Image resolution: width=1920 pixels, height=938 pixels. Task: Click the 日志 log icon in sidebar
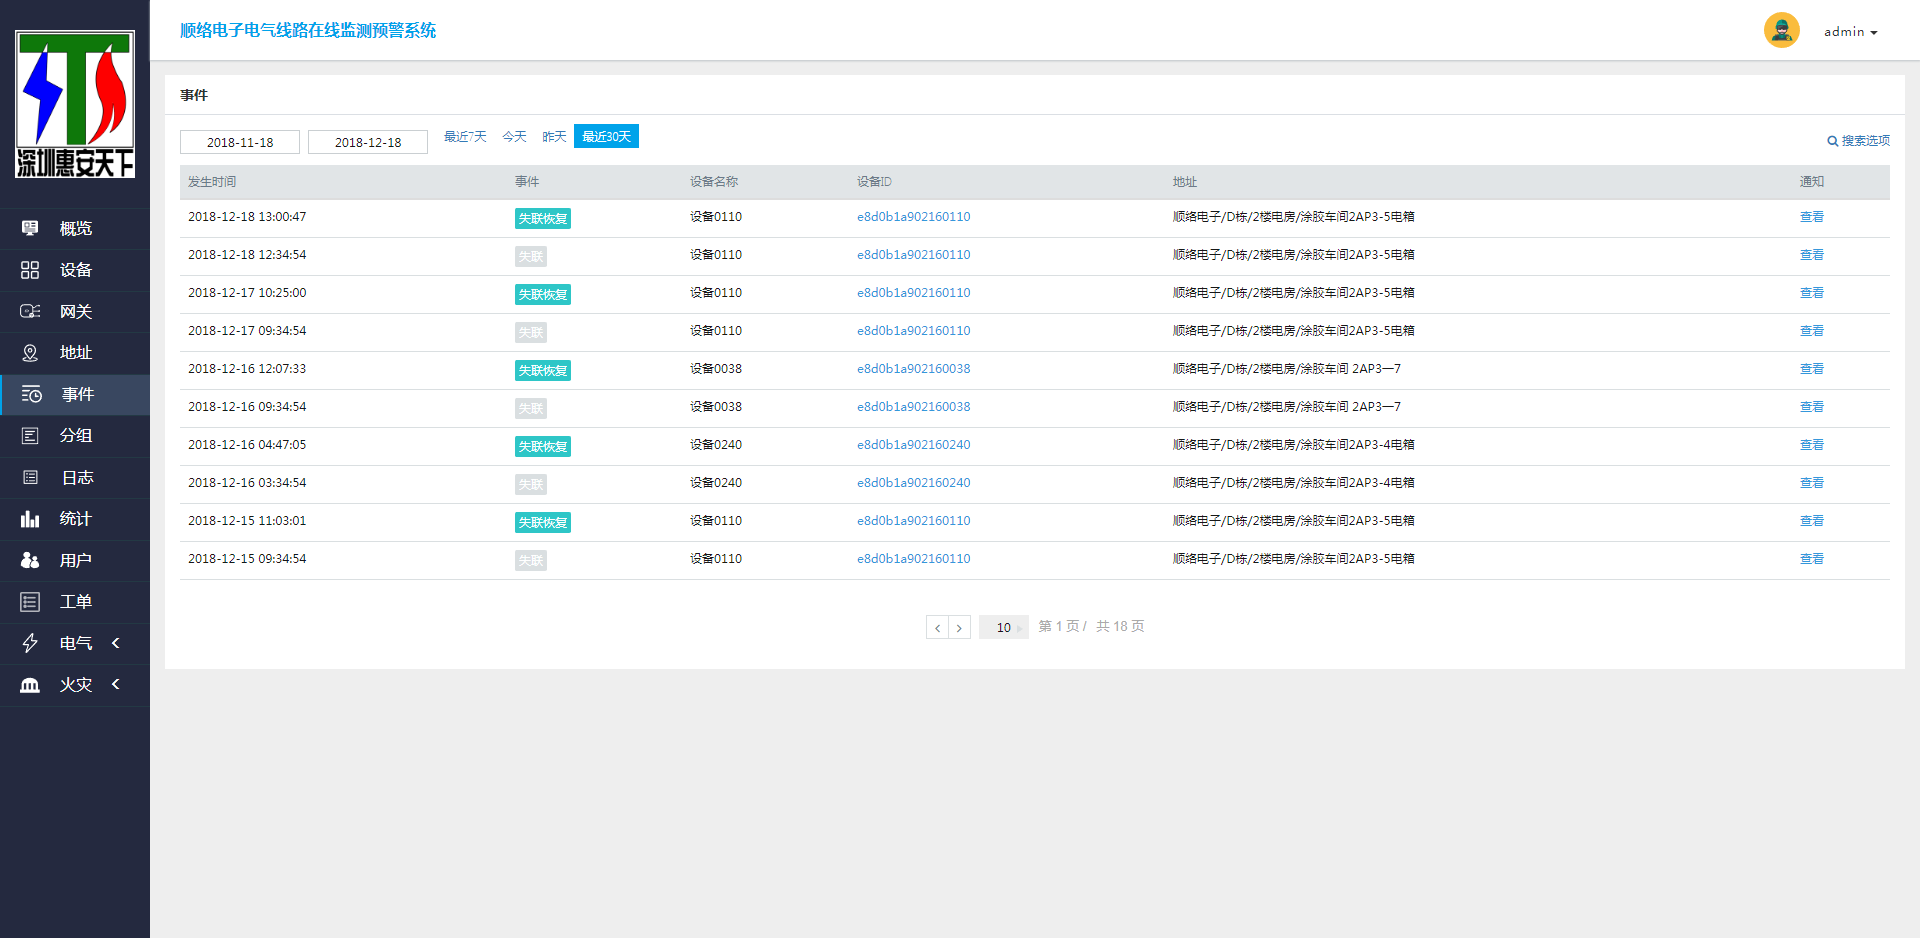[30, 478]
